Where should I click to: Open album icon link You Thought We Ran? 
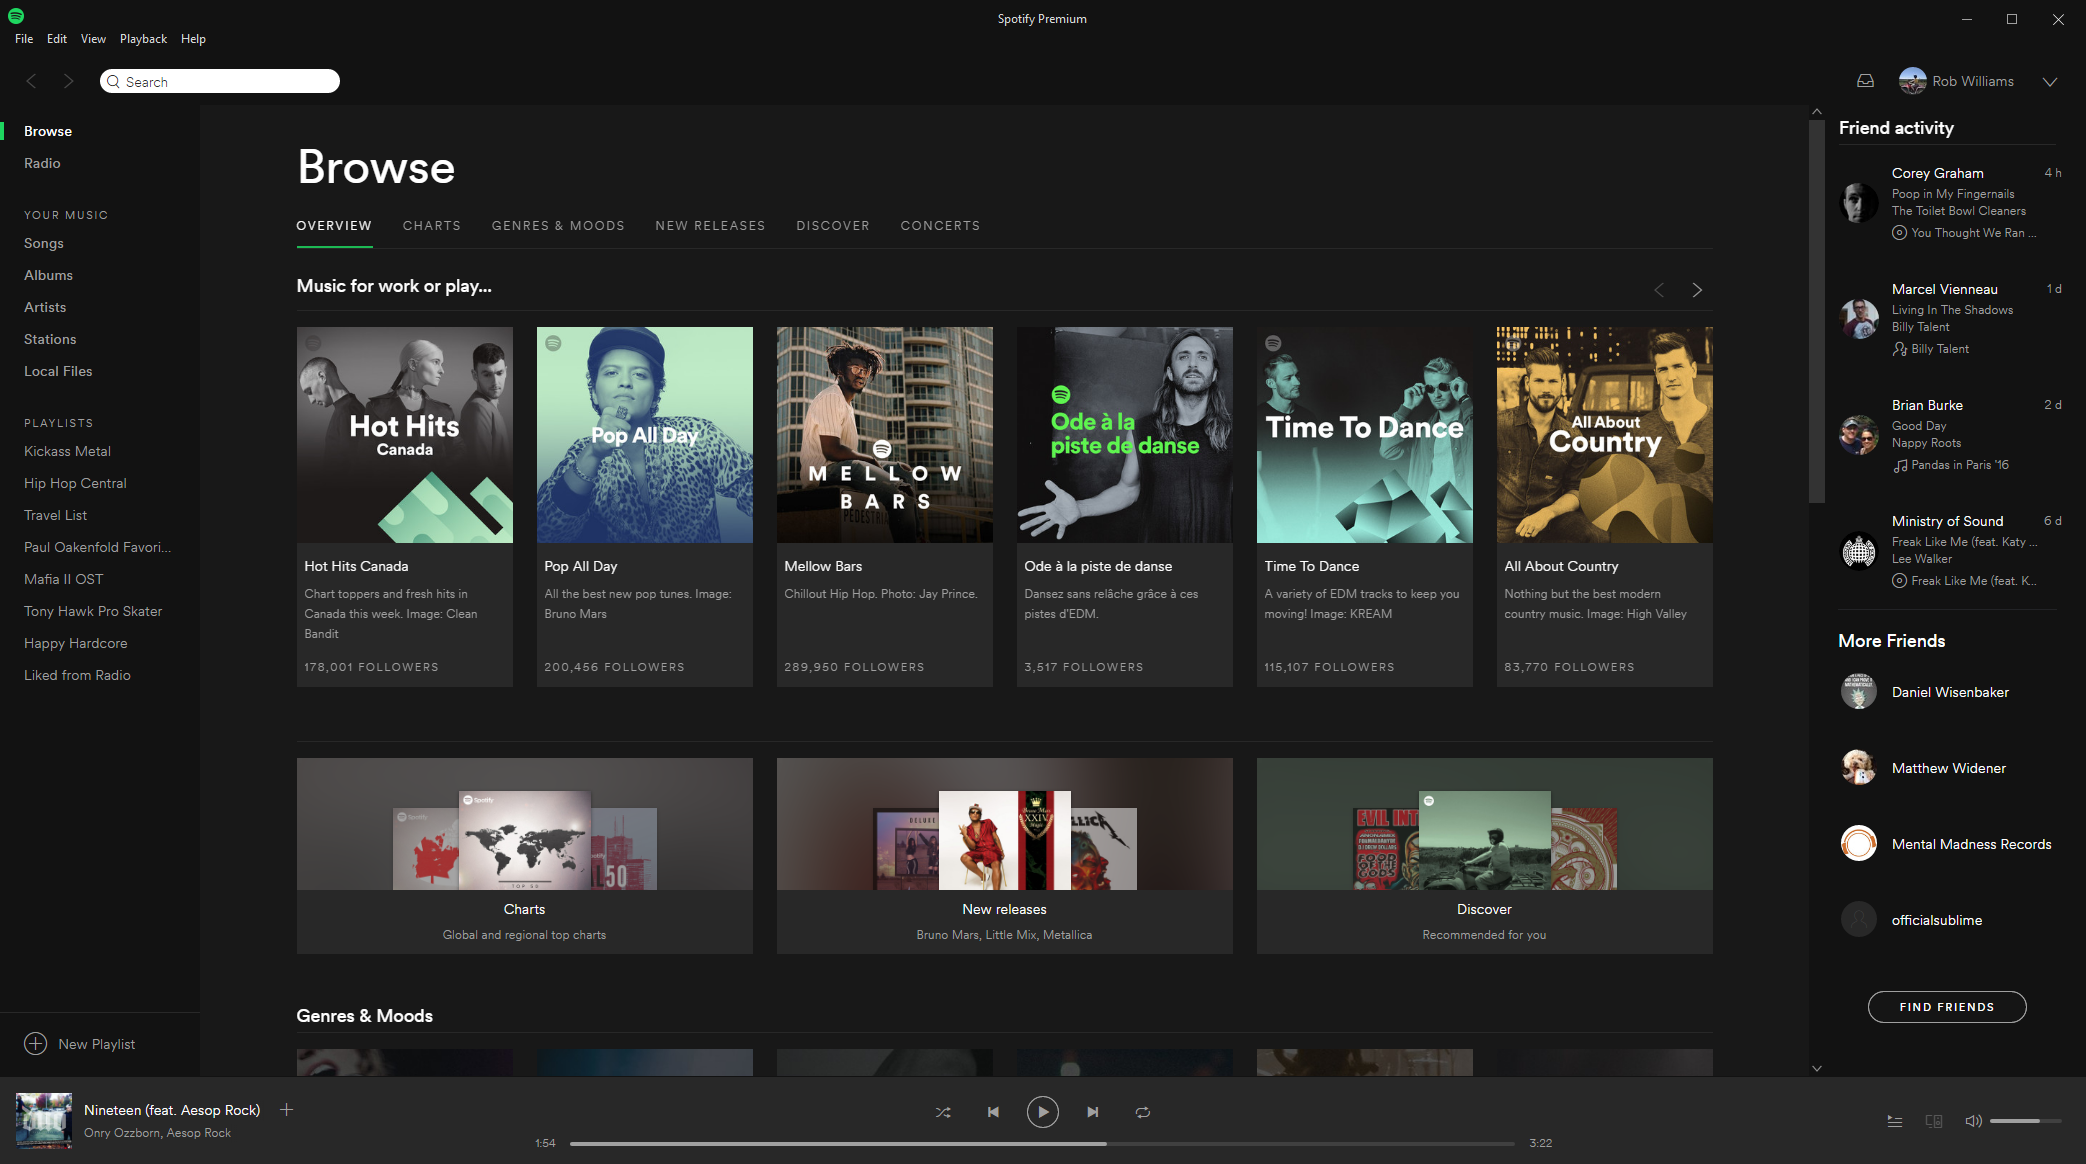coord(1898,233)
